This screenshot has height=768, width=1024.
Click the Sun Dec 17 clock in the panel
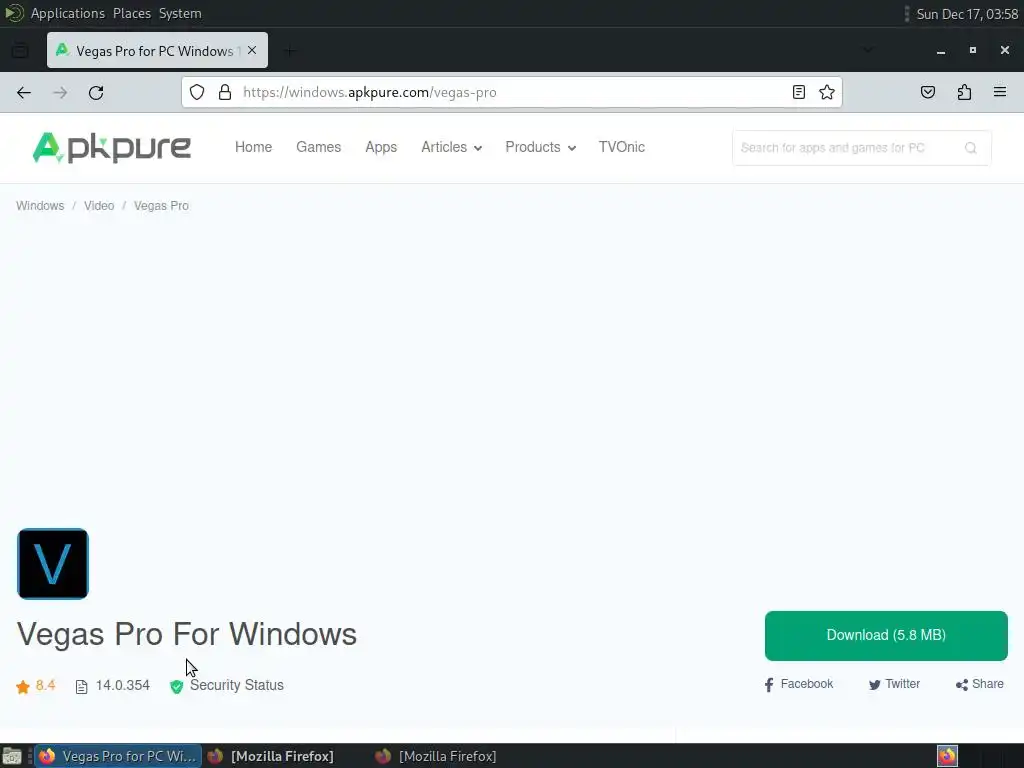pyautogui.click(x=967, y=14)
